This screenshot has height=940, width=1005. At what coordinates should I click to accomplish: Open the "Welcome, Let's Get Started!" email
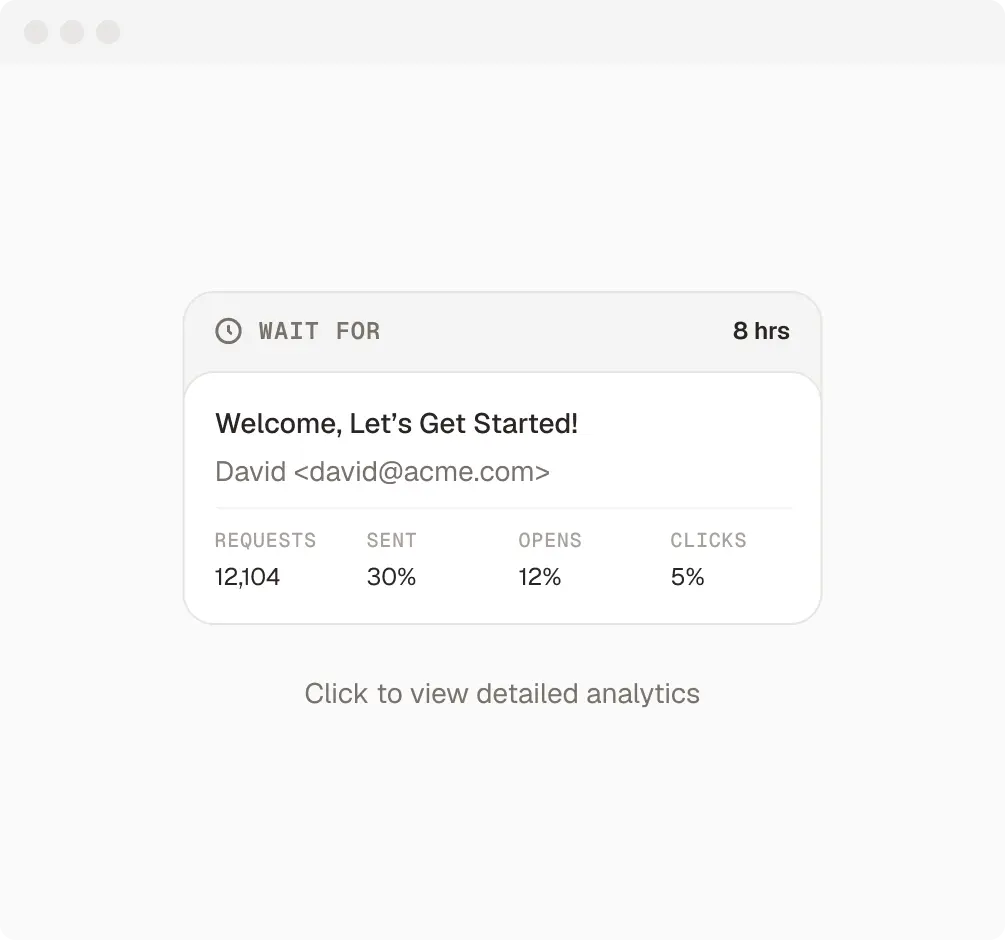[x=396, y=424]
